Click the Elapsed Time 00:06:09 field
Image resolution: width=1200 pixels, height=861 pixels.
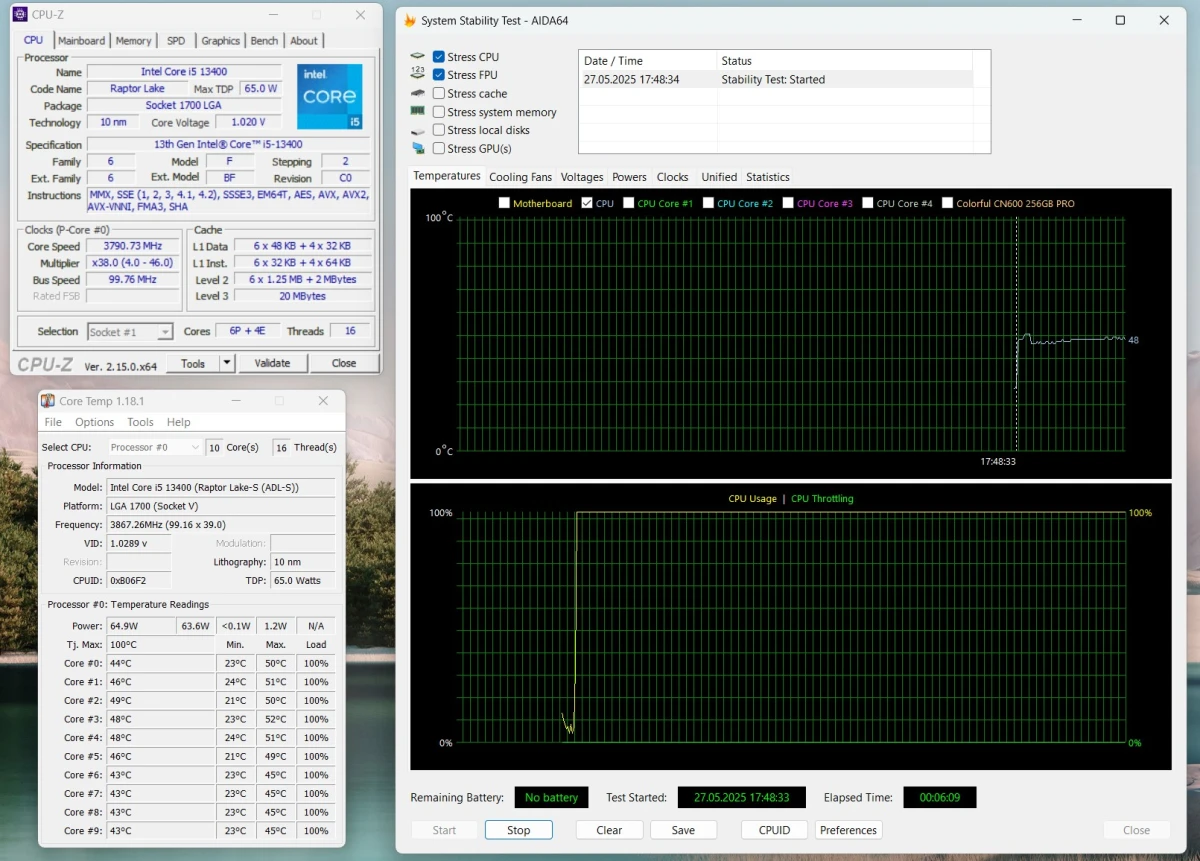click(940, 797)
